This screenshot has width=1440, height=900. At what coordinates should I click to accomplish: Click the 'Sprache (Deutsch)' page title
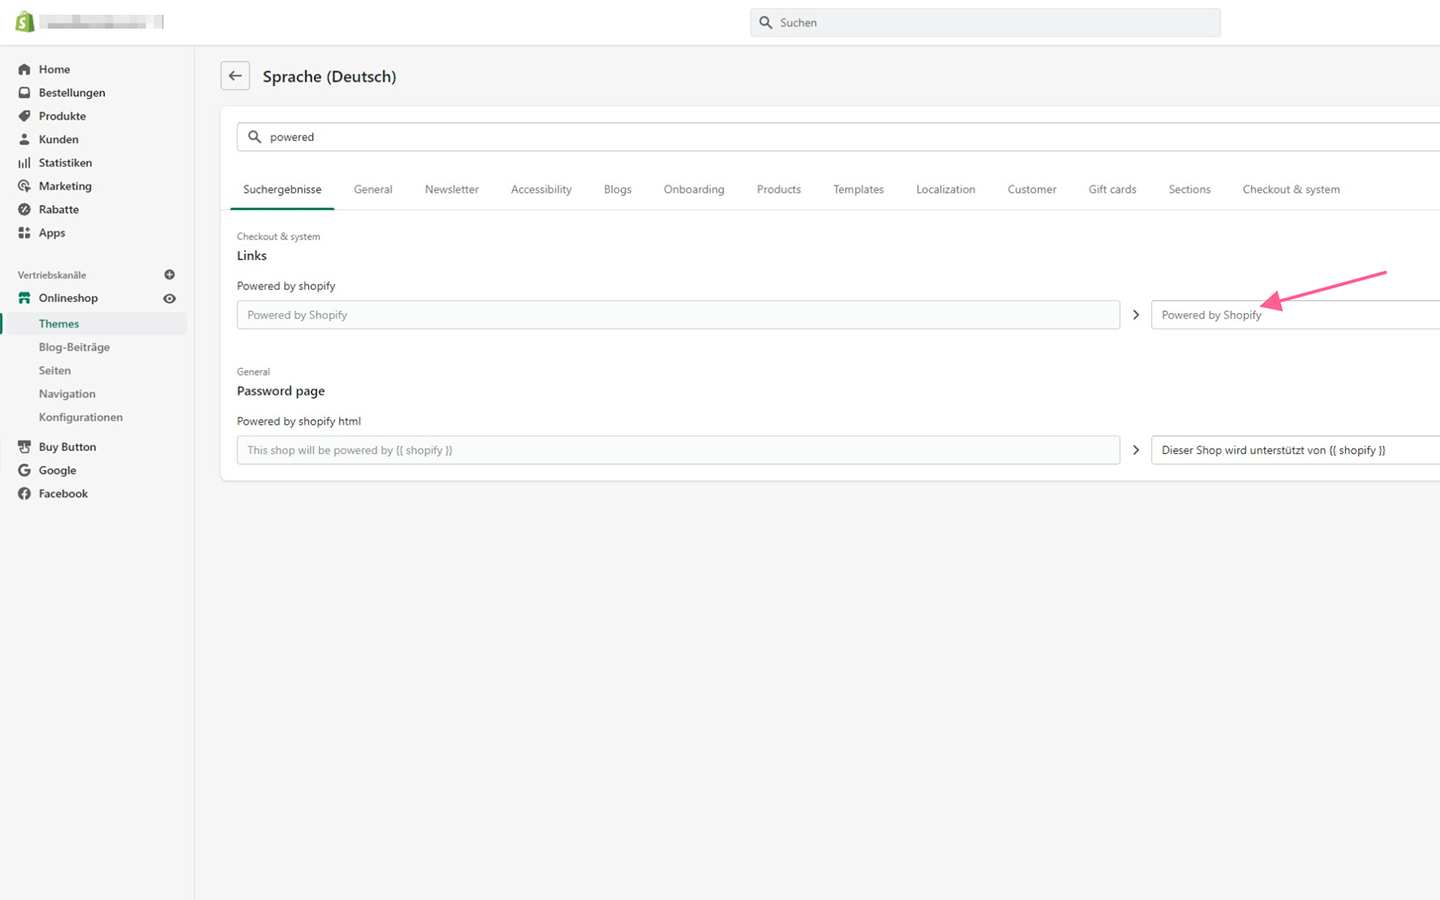pyautogui.click(x=329, y=76)
